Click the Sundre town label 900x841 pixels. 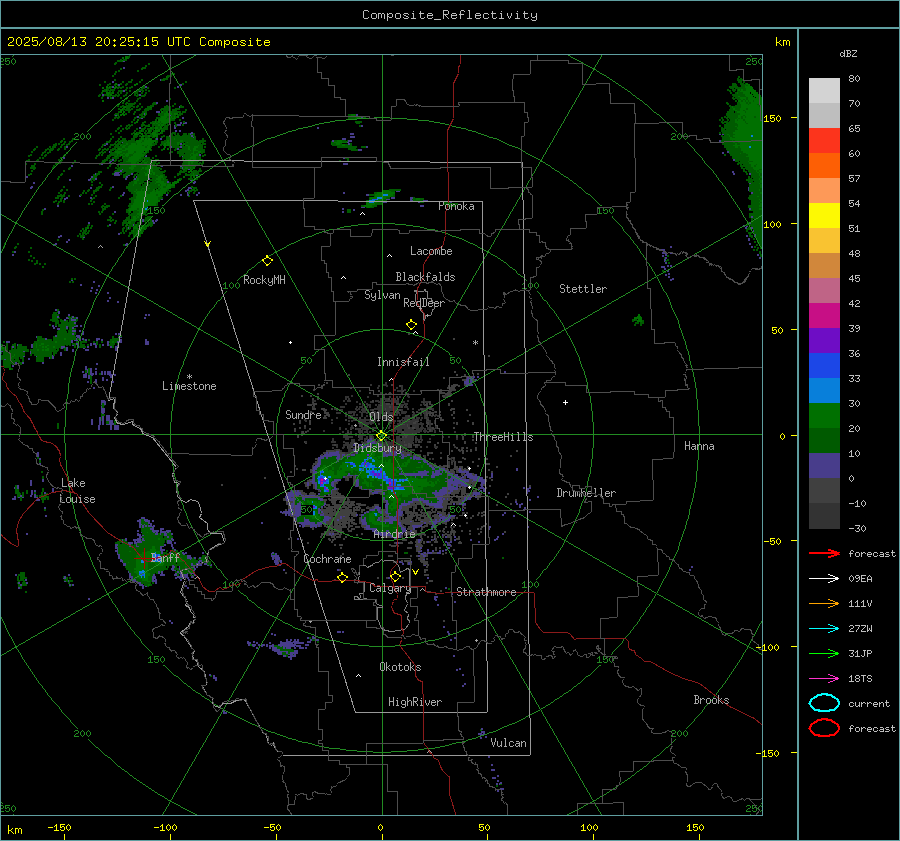(303, 414)
